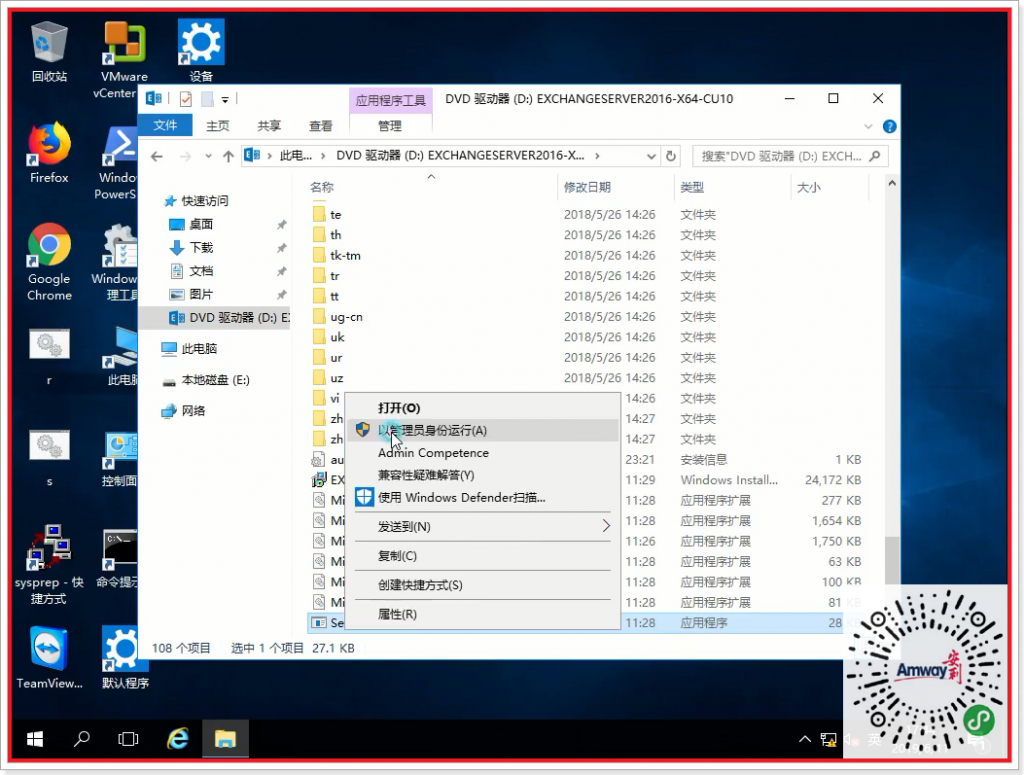The image size is (1024, 775).
Task: Launch Internet Explorer from the taskbar
Action: [x=178, y=739]
